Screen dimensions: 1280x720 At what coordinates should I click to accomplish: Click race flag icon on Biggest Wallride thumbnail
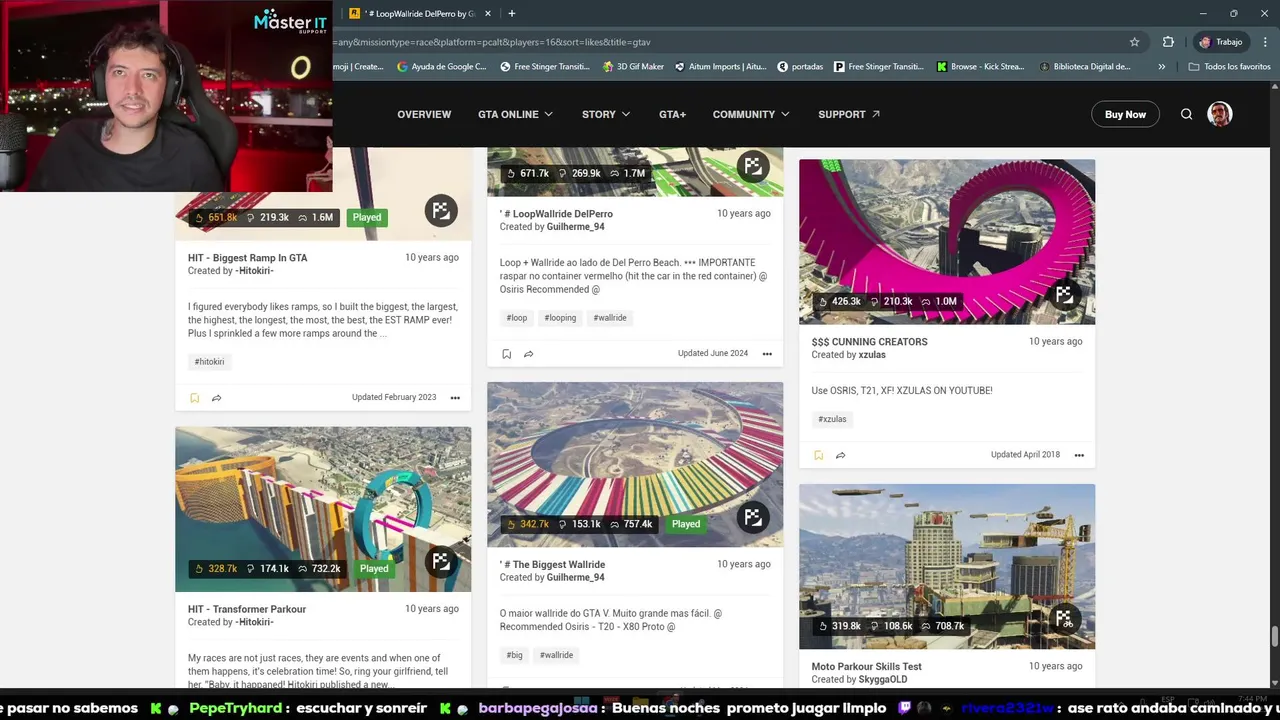point(753,517)
